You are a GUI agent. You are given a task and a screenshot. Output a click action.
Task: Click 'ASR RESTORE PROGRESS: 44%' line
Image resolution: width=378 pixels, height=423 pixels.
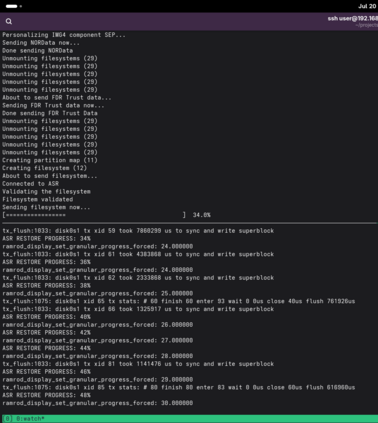tap(46, 348)
